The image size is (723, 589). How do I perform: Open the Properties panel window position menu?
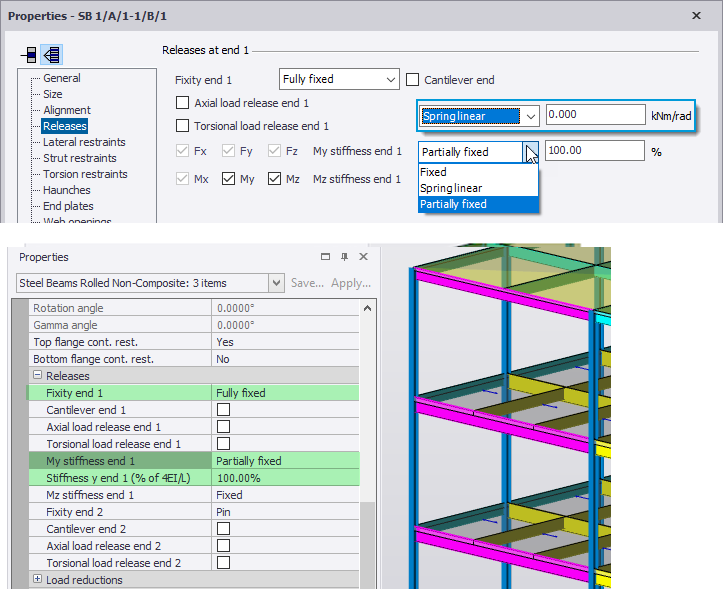pos(326,257)
